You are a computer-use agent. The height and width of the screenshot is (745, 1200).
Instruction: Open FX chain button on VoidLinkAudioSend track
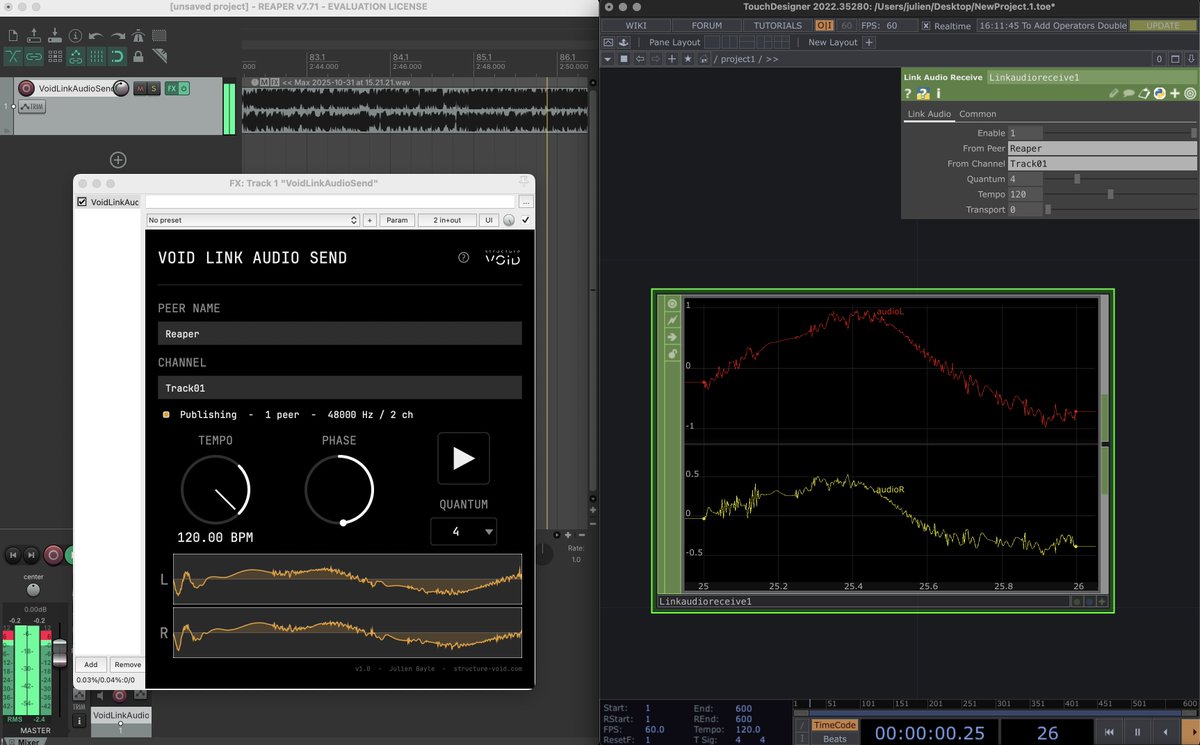point(172,88)
